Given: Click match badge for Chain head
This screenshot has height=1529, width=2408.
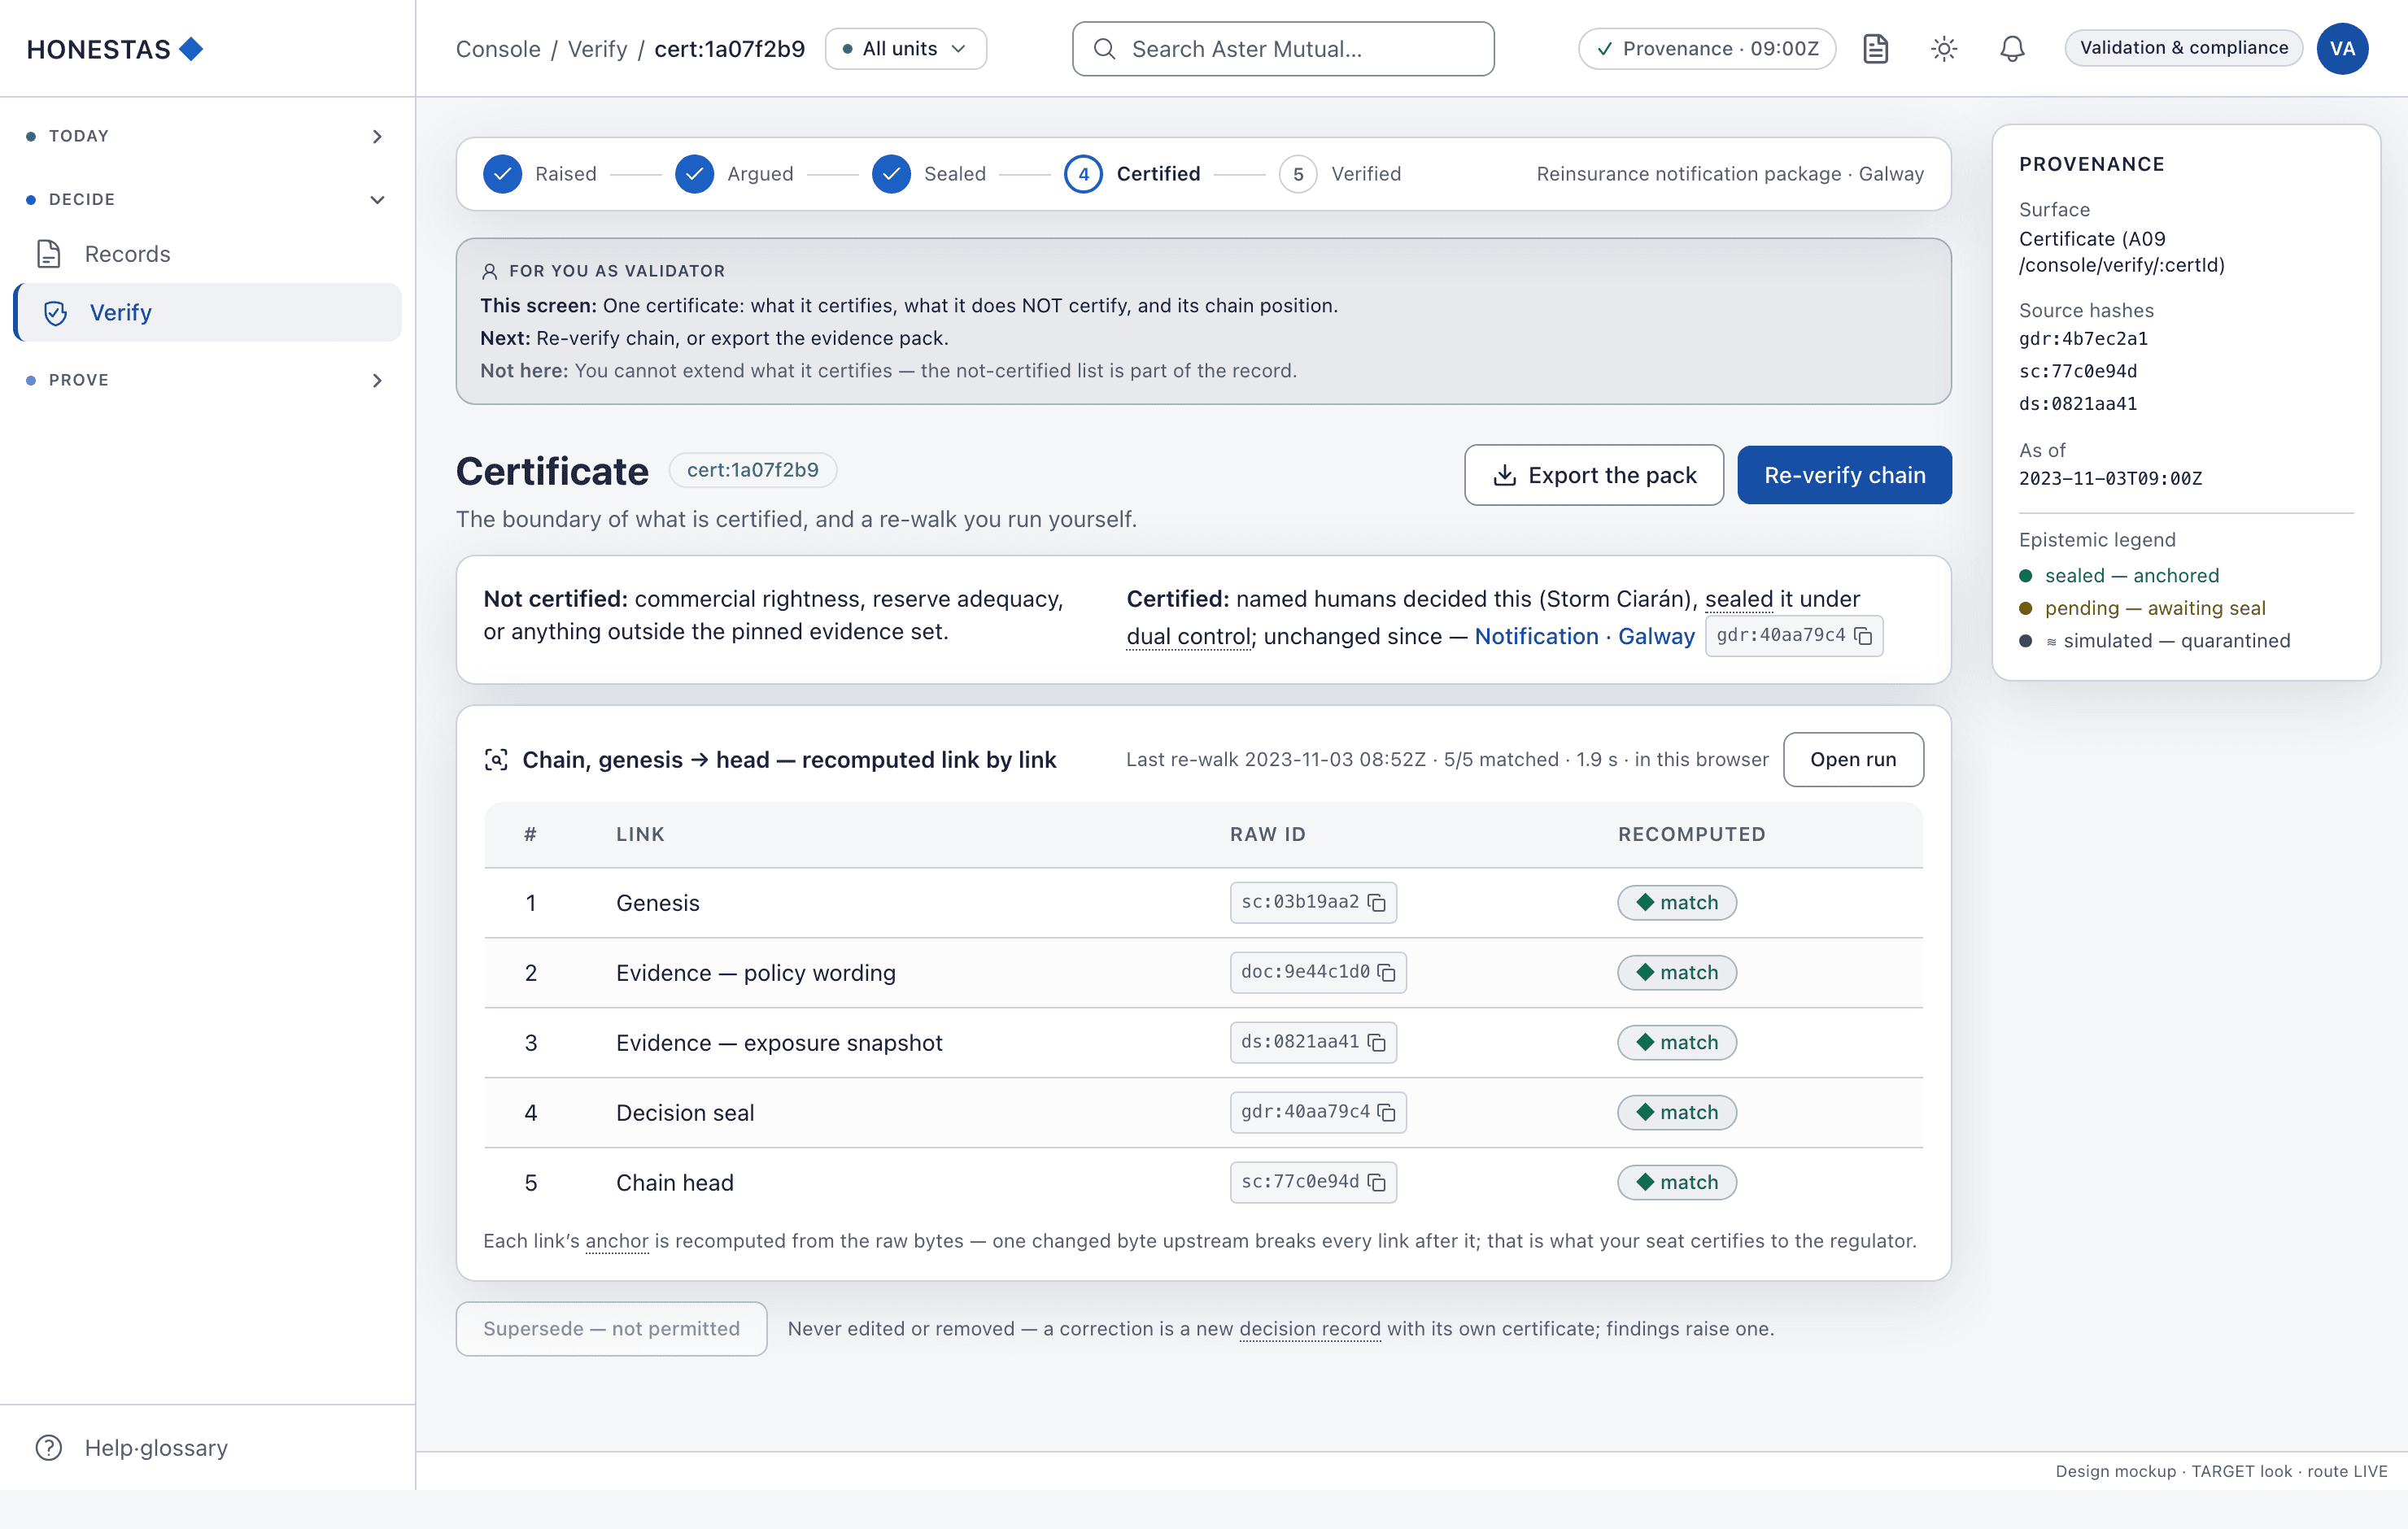Looking at the screenshot, I should coord(1677,1182).
